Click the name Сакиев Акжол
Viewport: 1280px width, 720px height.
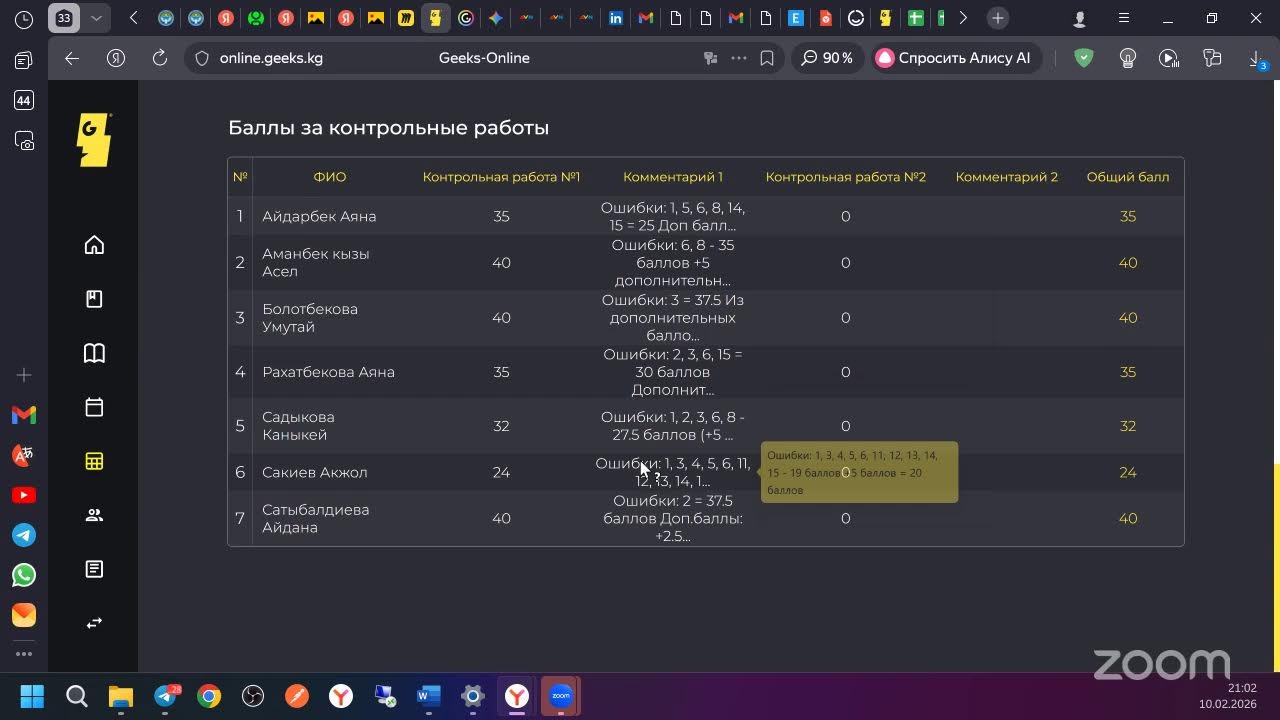point(315,472)
